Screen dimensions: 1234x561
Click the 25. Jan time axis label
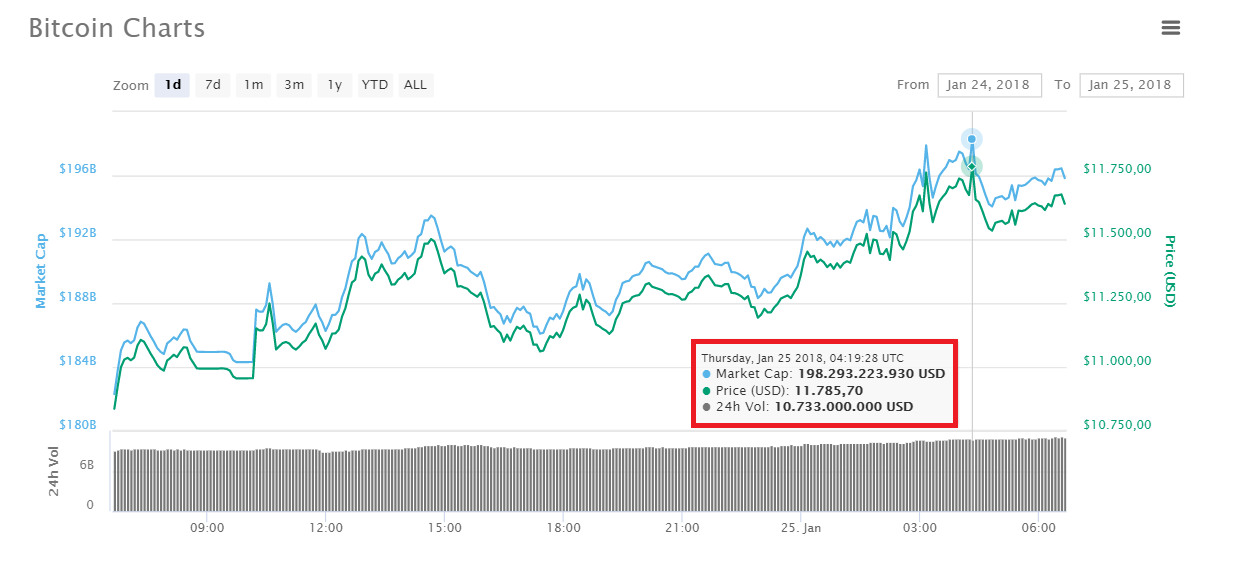[800, 527]
